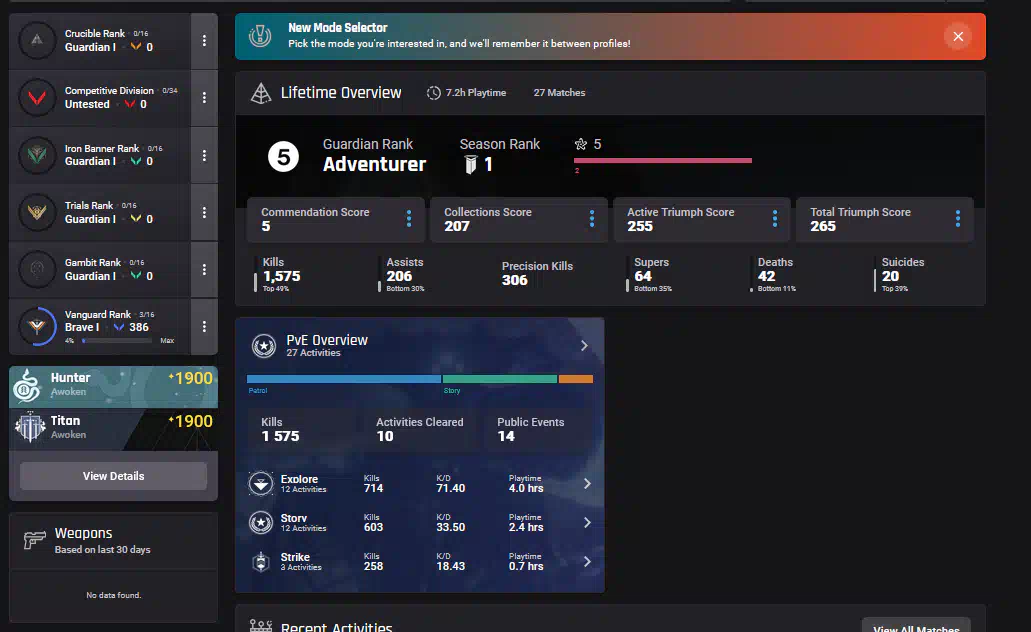Open Collections Score options menu
This screenshot has width=1031, height=632.
(592, 219)
